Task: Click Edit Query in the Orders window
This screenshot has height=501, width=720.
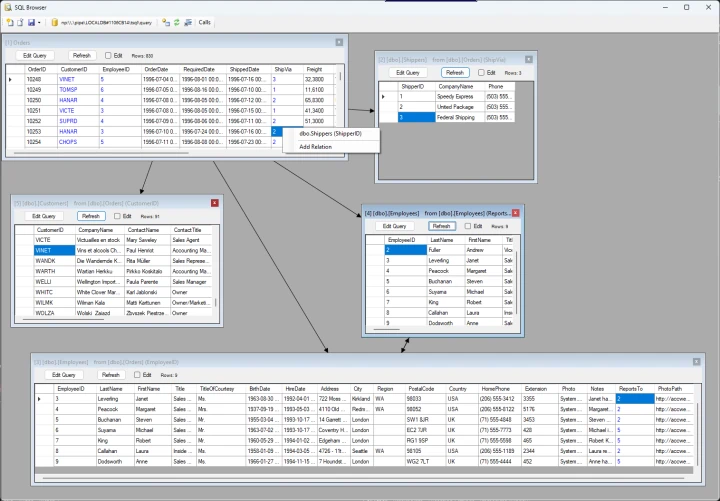Action: coord(35,56)
